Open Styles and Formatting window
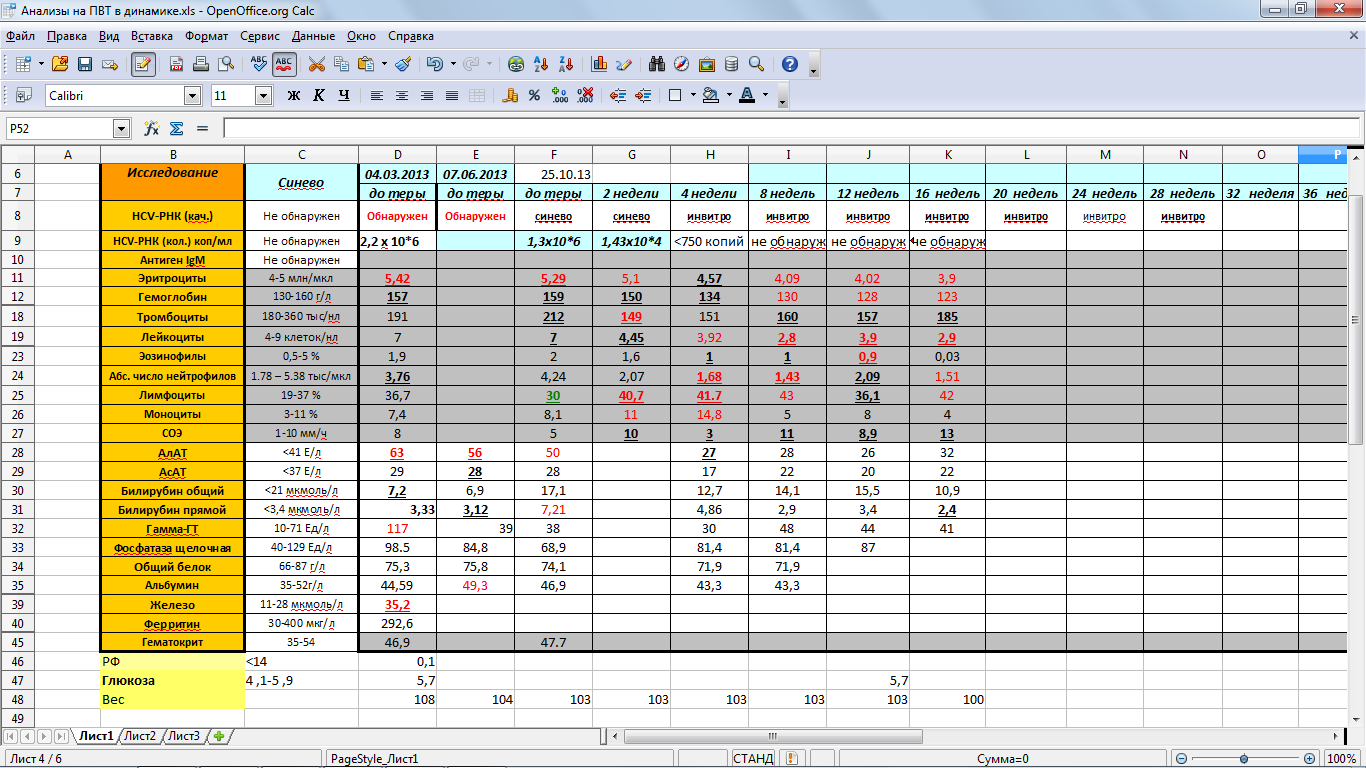Screen dimensions: 1366x768 coord(23,95)
